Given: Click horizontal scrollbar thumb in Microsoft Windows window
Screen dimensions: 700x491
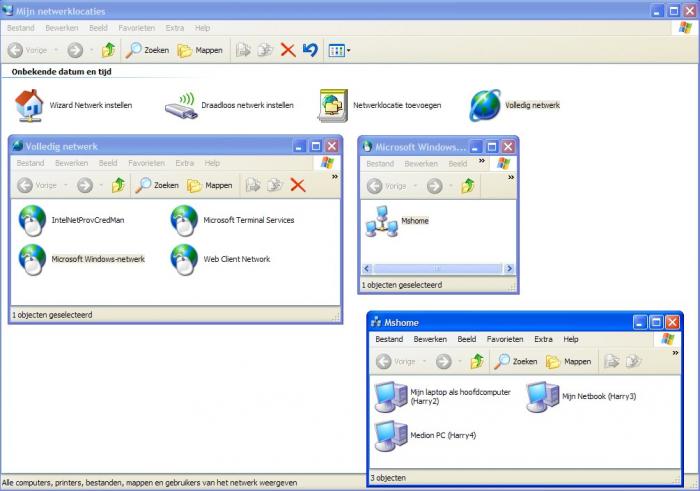Looking at the screenshot, I should click(x=438, y=268).
